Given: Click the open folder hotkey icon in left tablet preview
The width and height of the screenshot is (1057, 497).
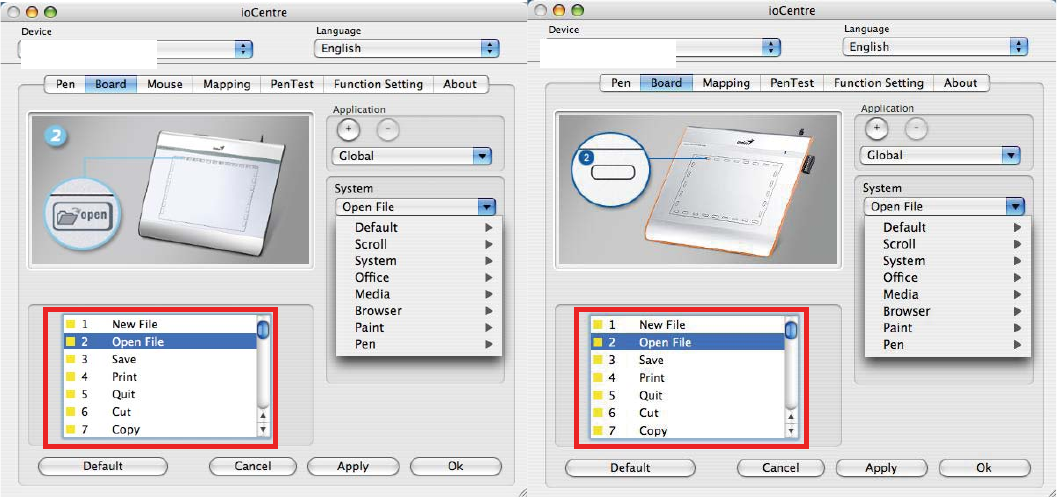Looking at the screenshot, I should pos(84,216).
